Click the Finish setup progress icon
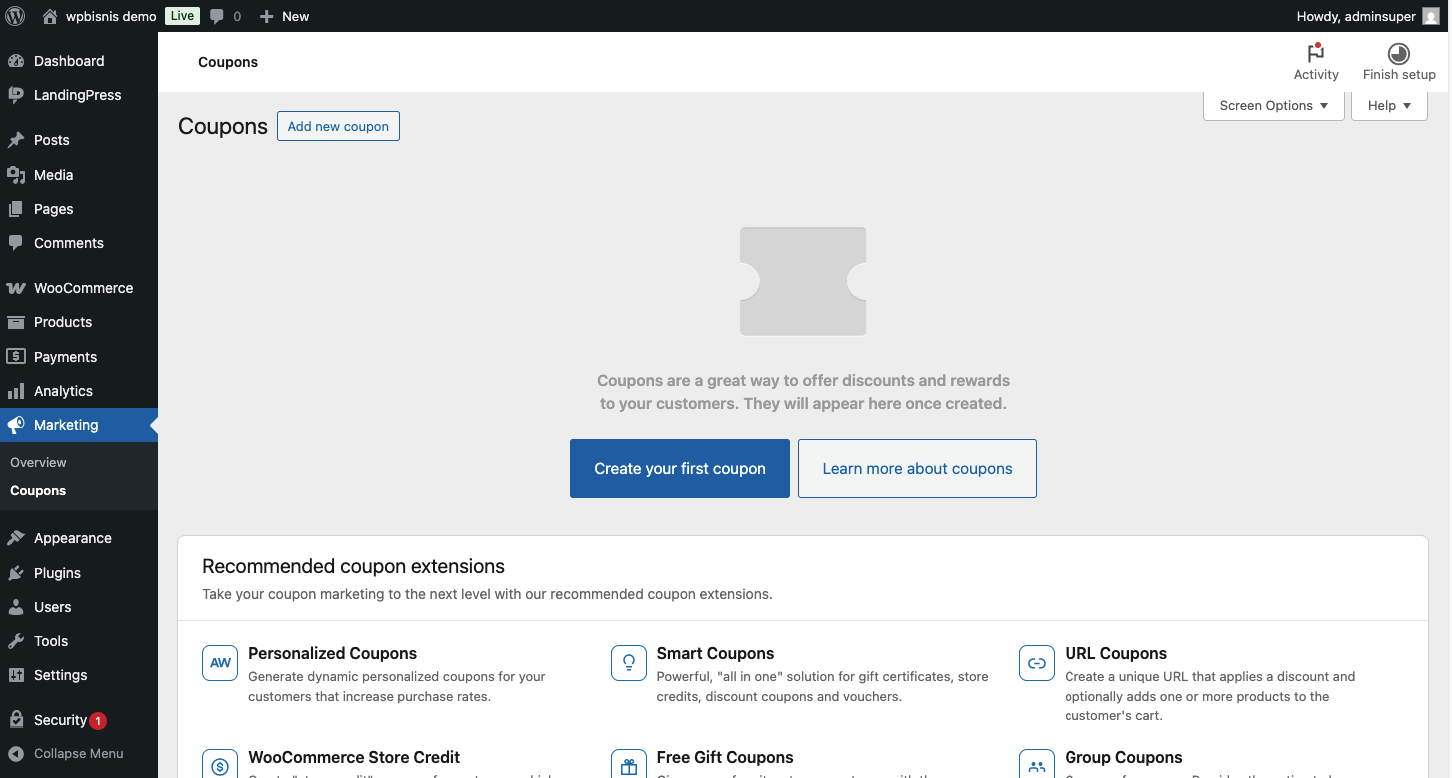 click(x=1398, y=53)
